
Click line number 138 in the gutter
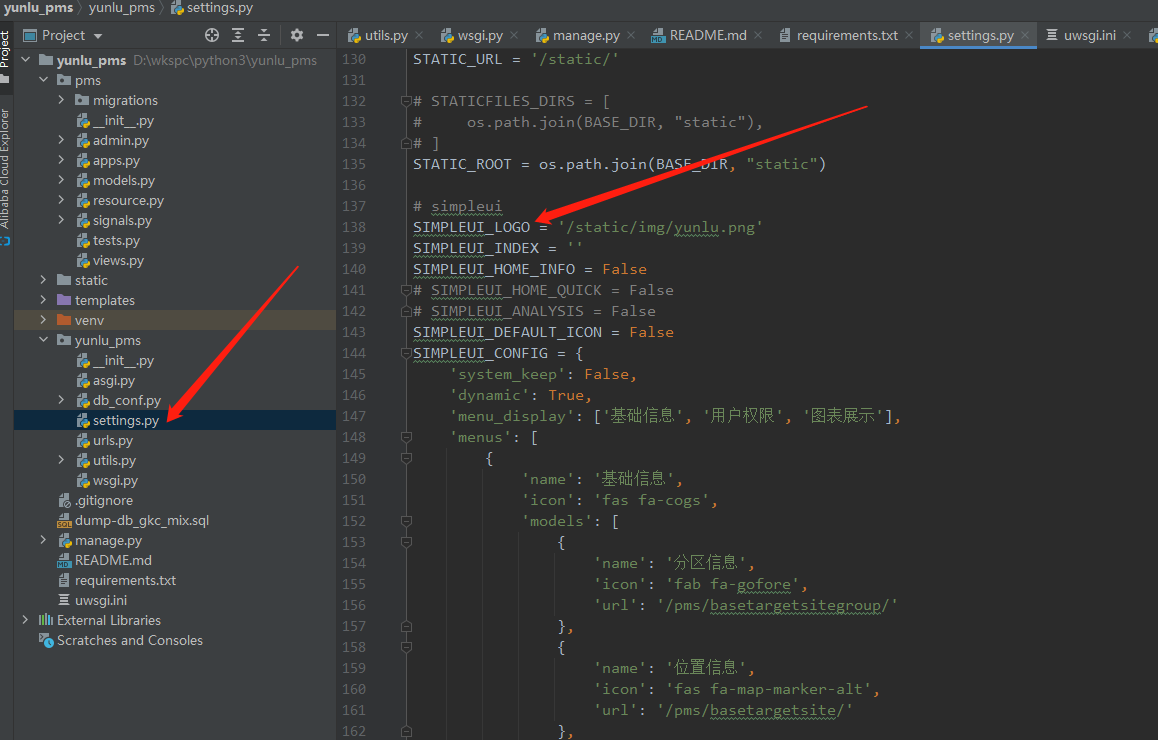pos(354,227)
